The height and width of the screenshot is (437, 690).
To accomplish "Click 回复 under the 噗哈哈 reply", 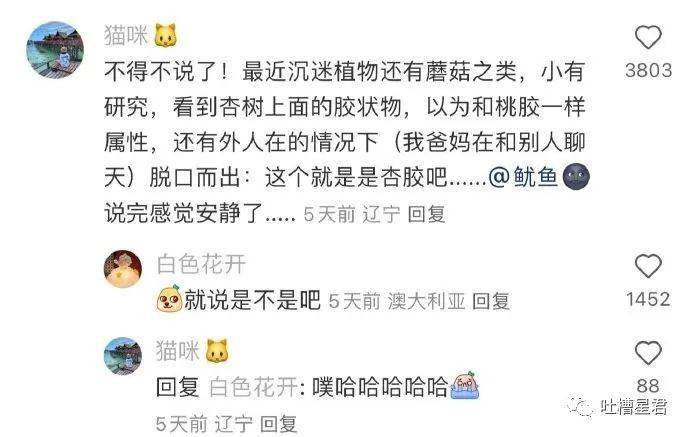I will tap(279, 424).
